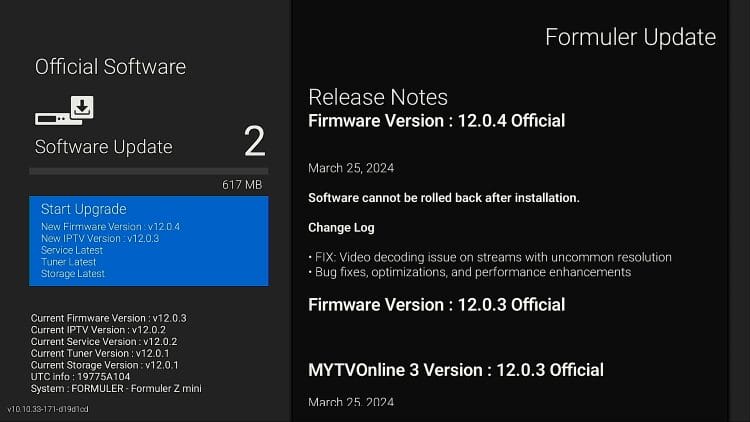Click the Storage Latest entry
This screenshot has height=422, width=750.
click(73, 274)
